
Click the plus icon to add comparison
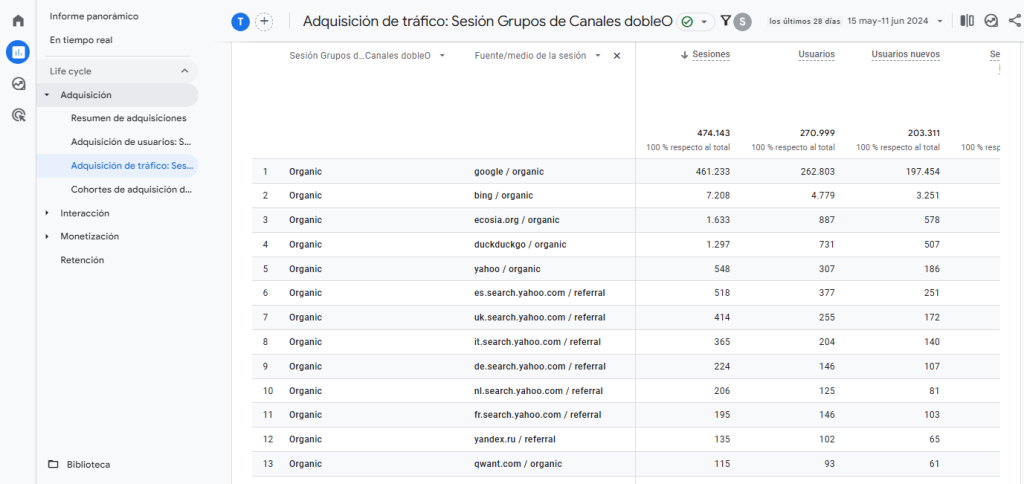click(264, 22)
